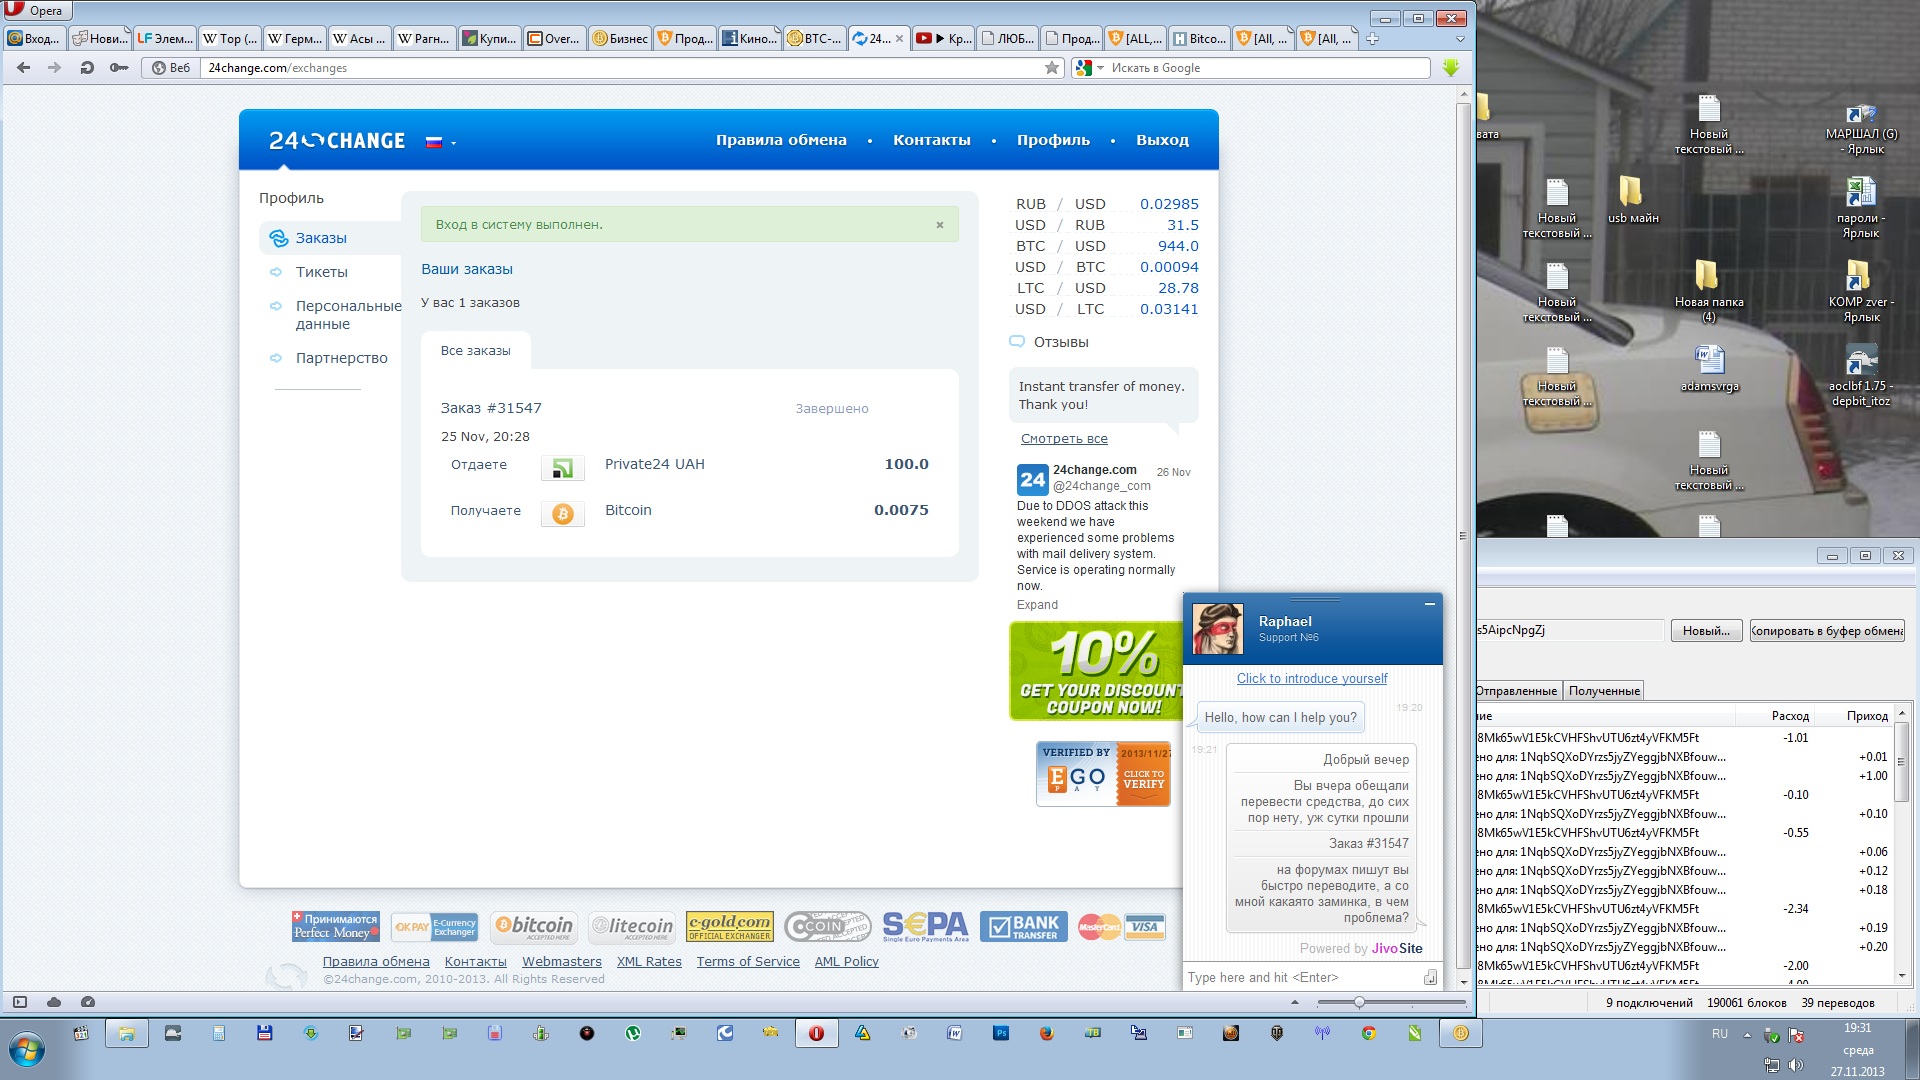Viewport: 1920px width, 1080px height.
Task: Open the JivoSite link in chat footer
Action: [1397, 949]
